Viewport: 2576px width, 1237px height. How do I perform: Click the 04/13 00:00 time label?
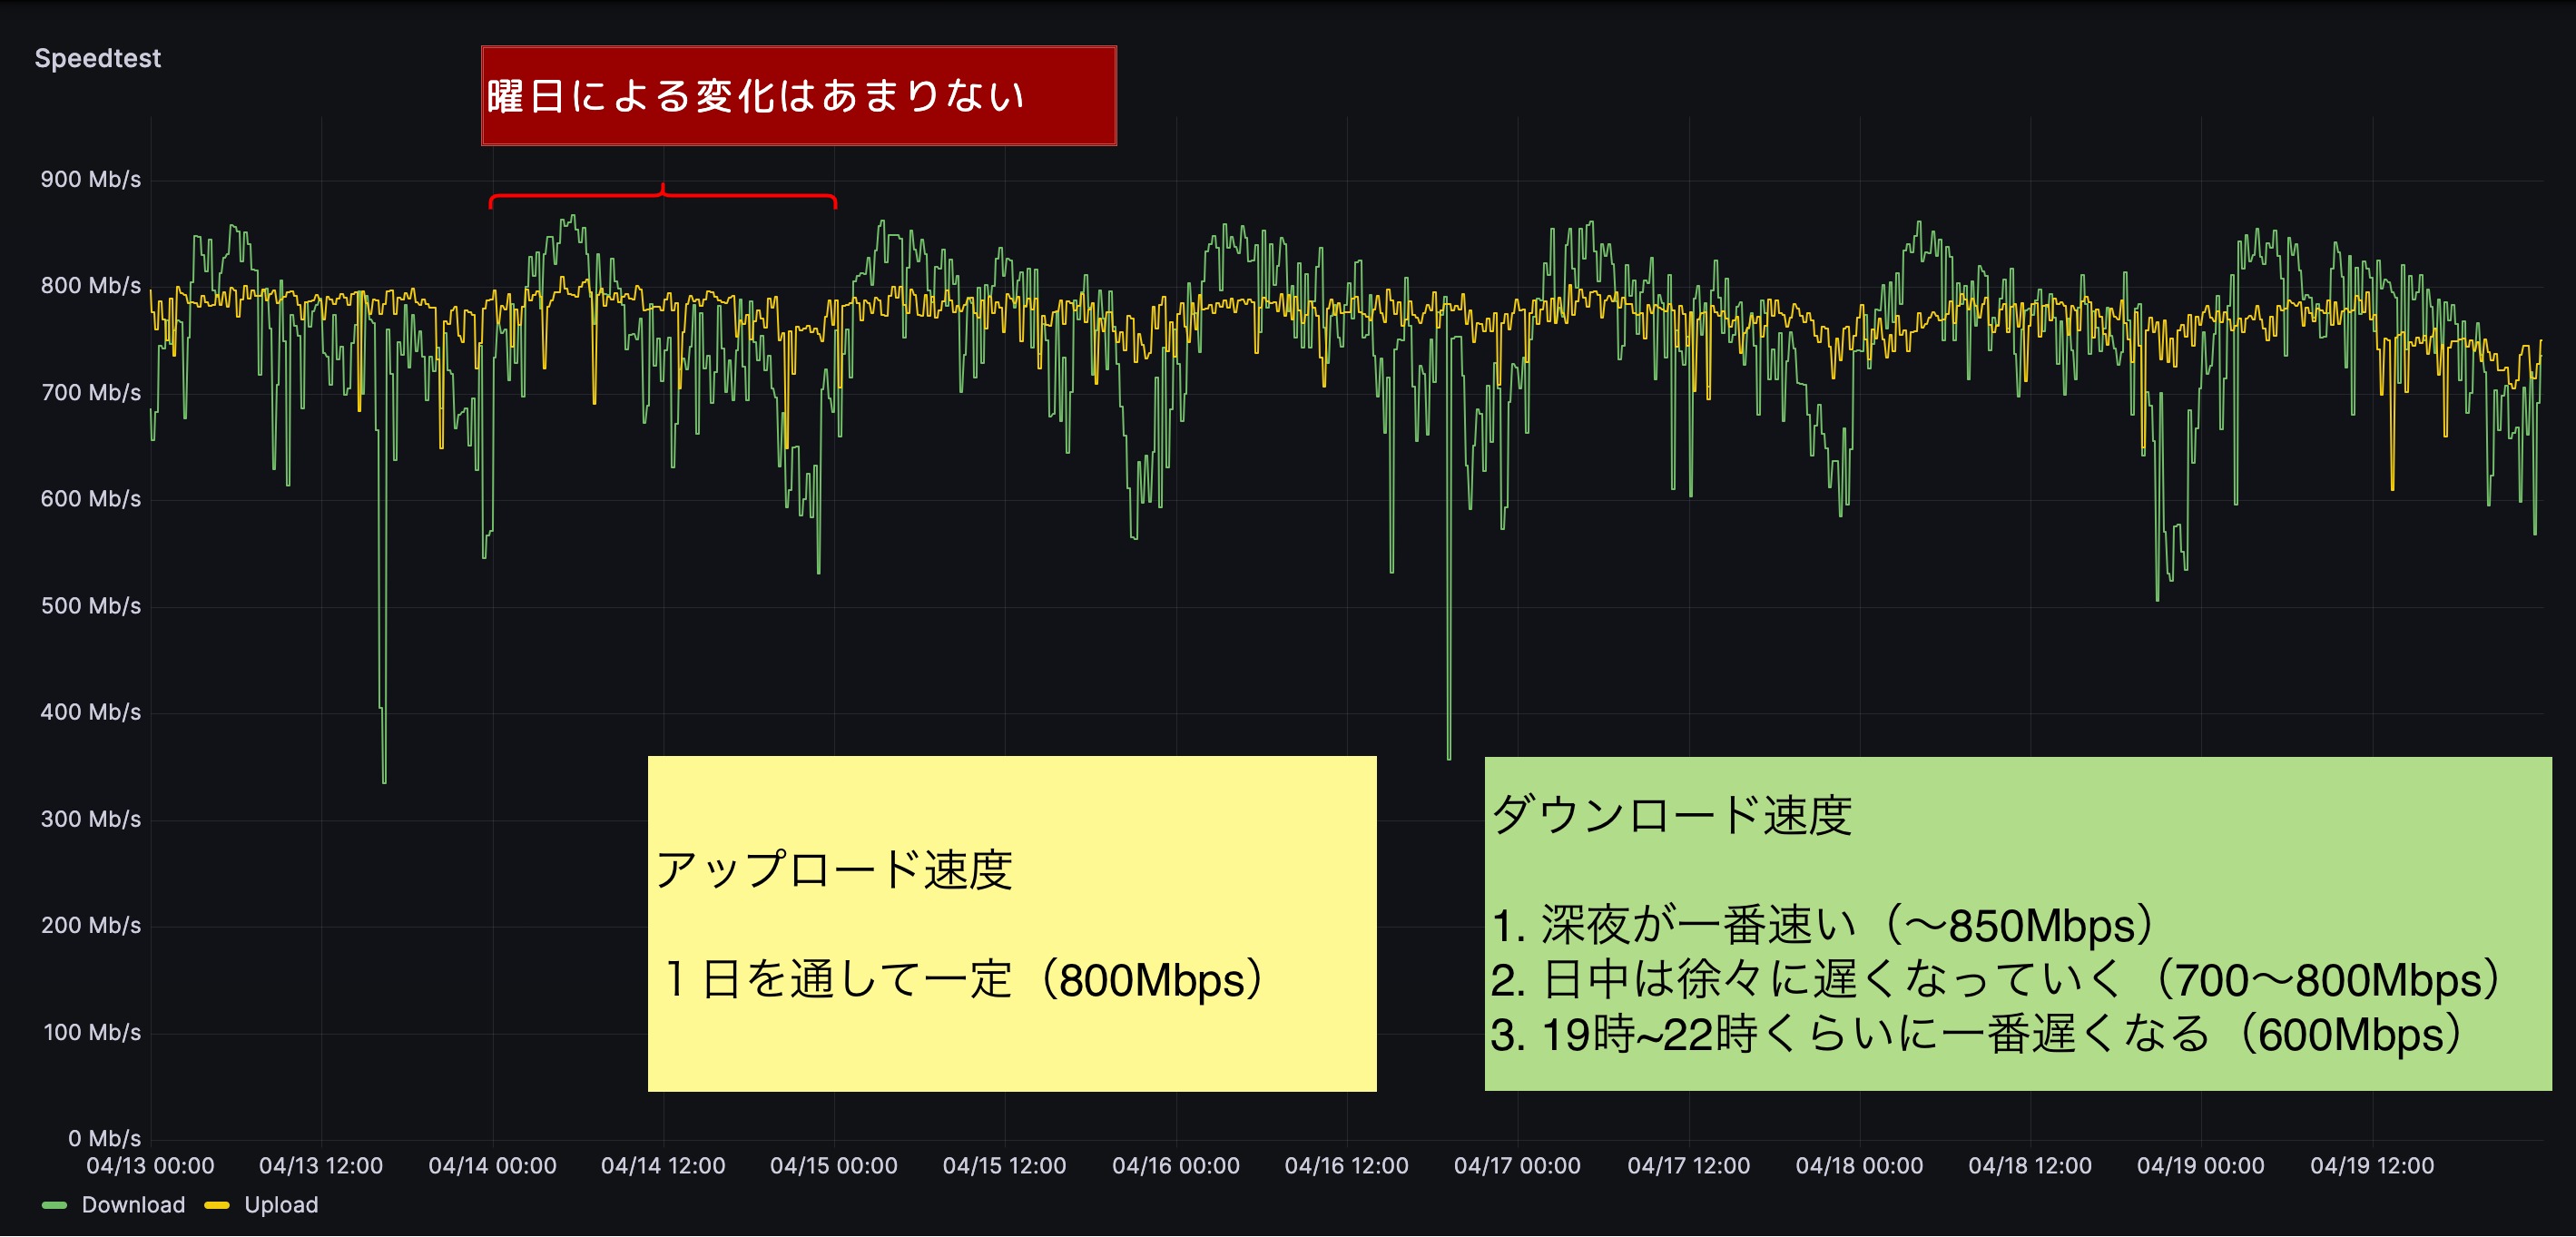tap(150, 1166)
